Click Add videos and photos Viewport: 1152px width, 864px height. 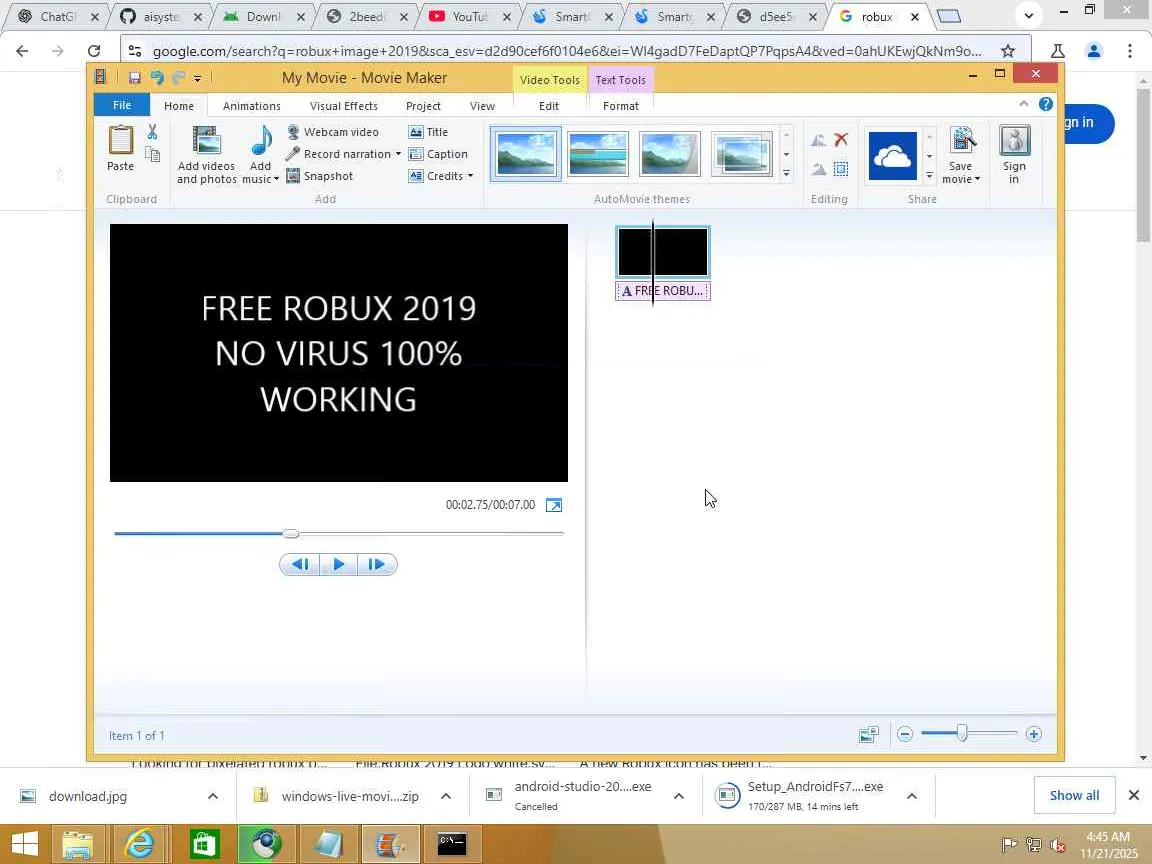(x=206, y=154)
